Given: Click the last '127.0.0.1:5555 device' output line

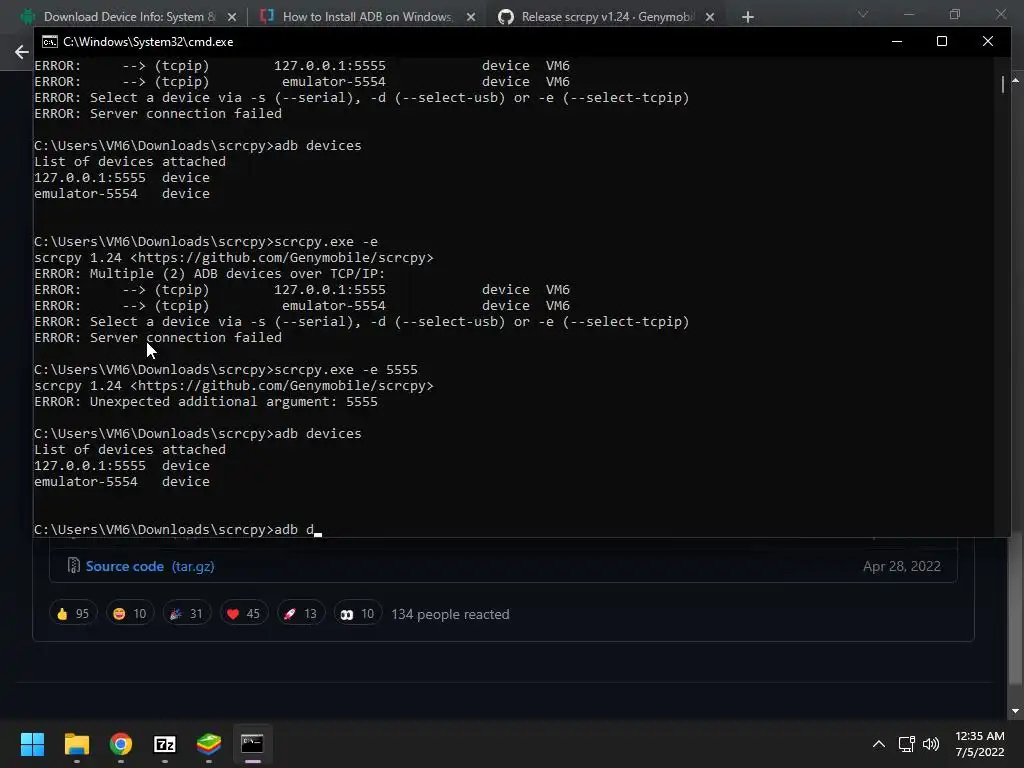Looking at the screenshot, I should 122,466.
